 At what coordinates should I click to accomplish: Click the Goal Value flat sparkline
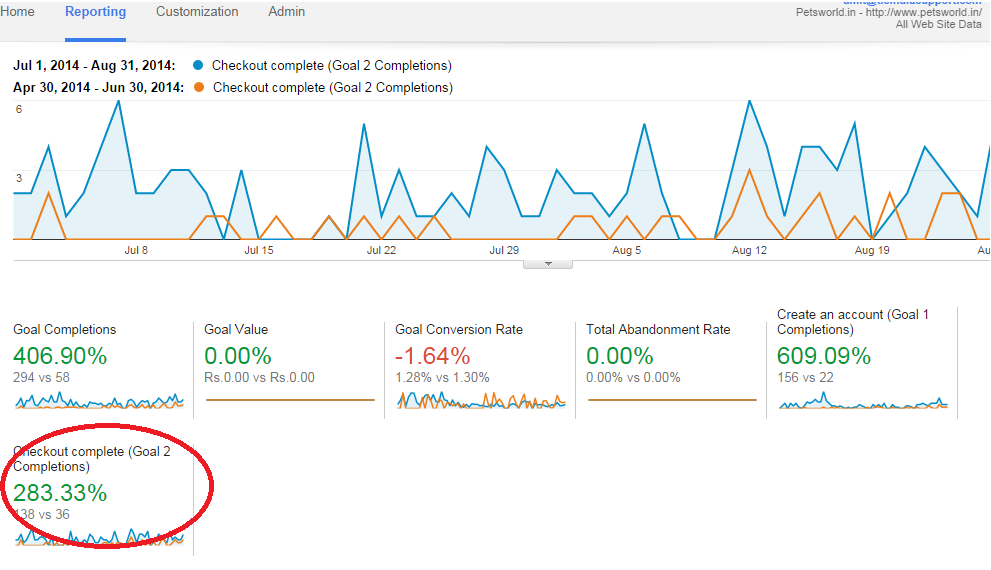[x=290, y=400]
